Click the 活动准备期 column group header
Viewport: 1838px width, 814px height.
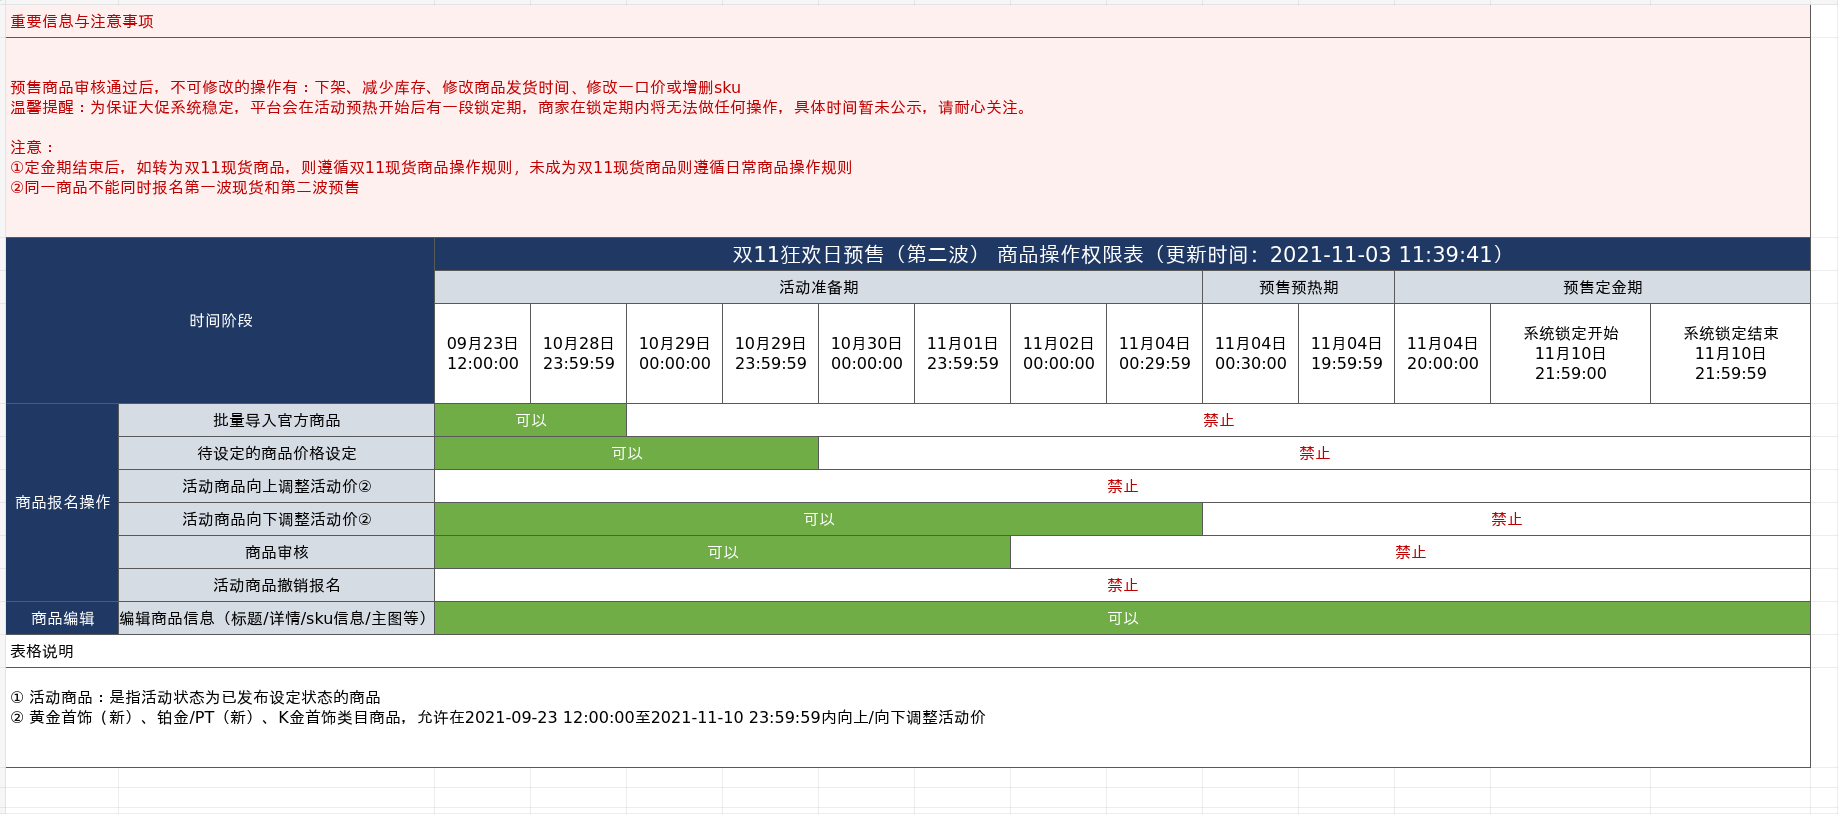pos(818,287)
